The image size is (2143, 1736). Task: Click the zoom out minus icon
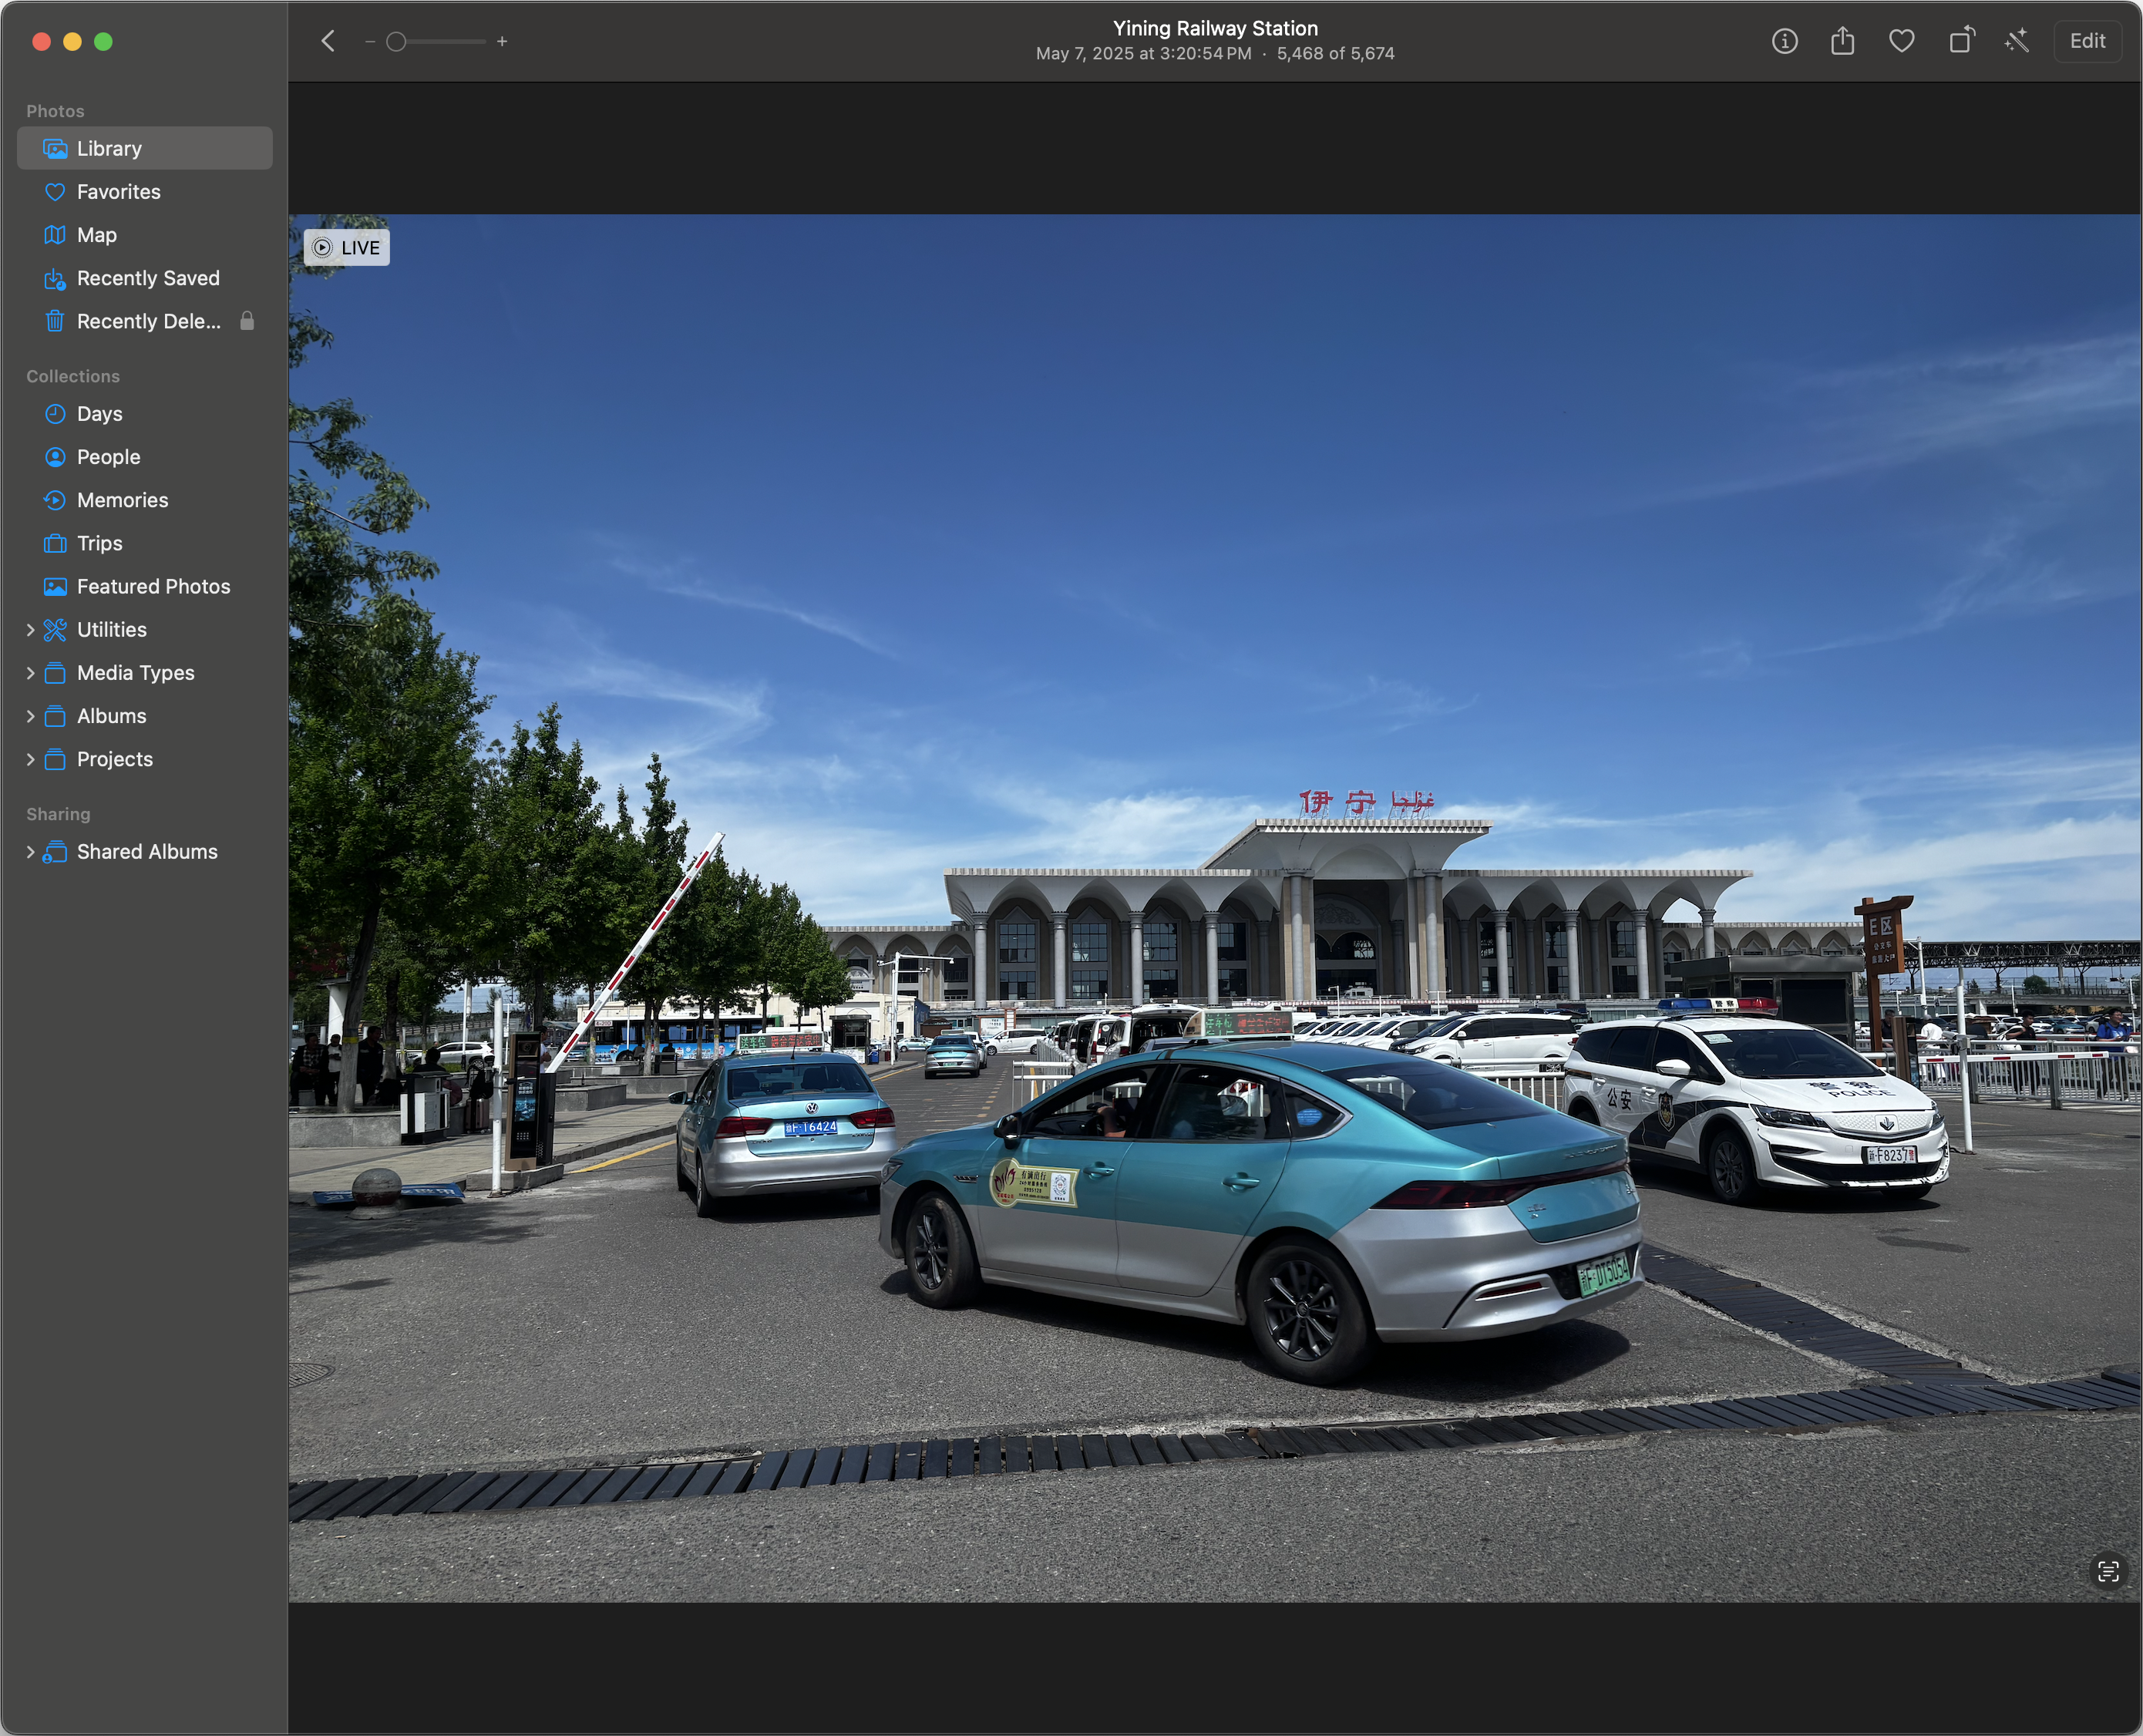coord(370,42)
